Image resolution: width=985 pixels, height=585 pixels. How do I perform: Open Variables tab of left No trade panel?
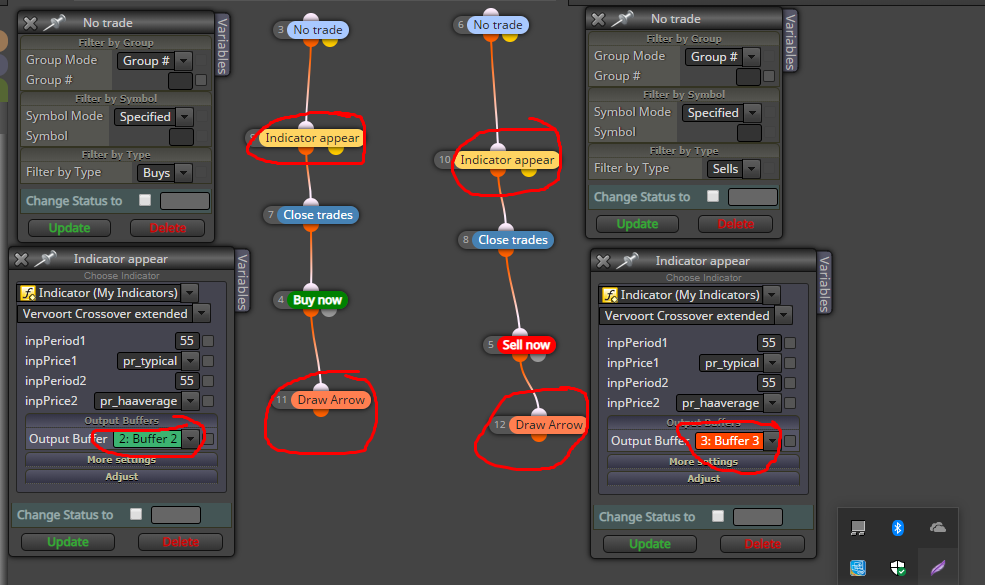click(222, 46)
